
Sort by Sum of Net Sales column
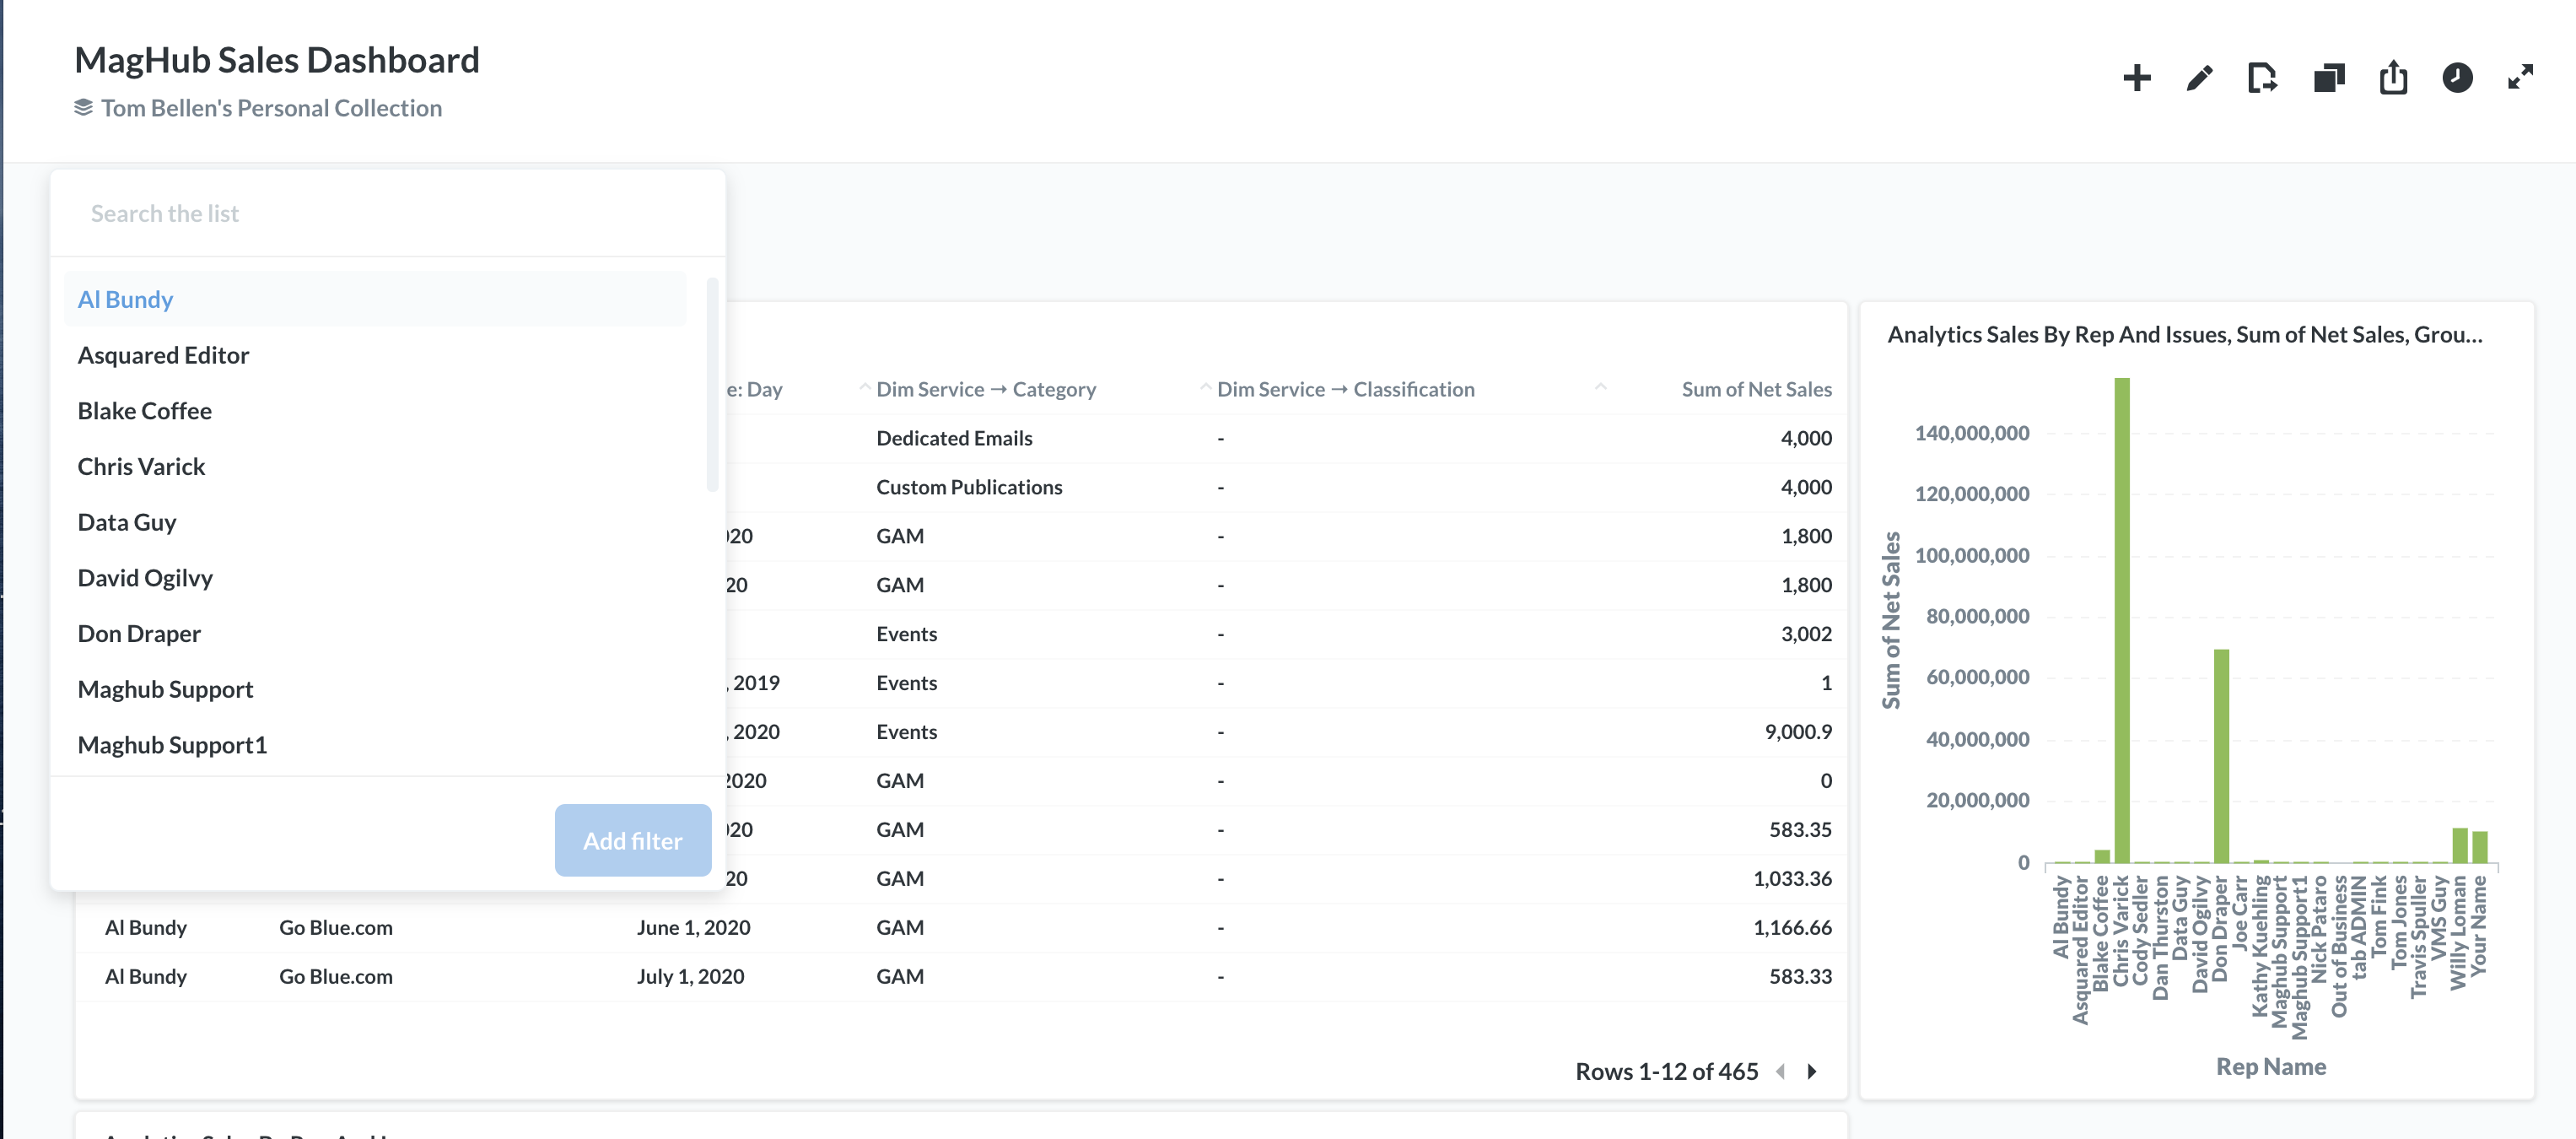coord(1756,389)
